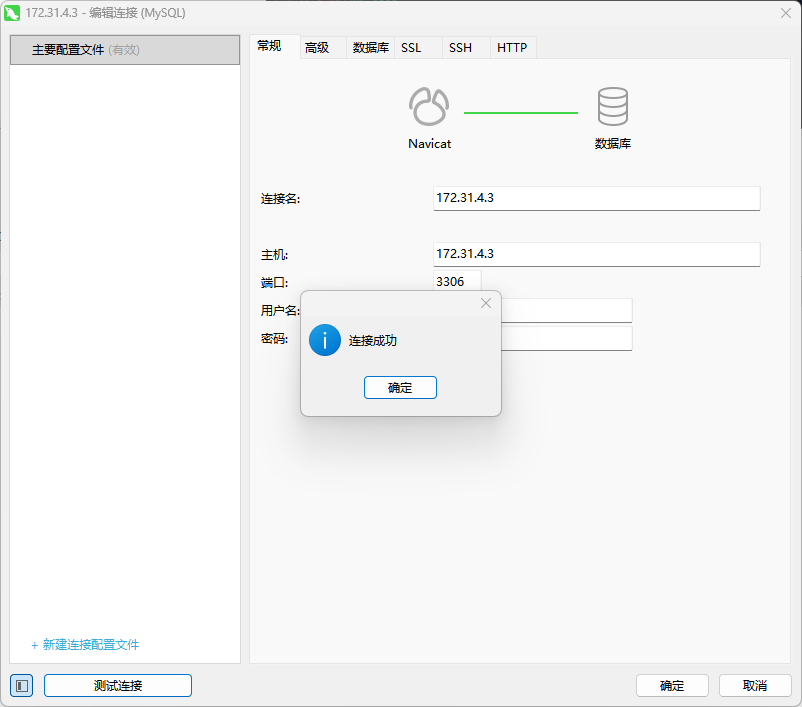
Task: Click the 端口 field showing 3306
Action: [457, 282]
